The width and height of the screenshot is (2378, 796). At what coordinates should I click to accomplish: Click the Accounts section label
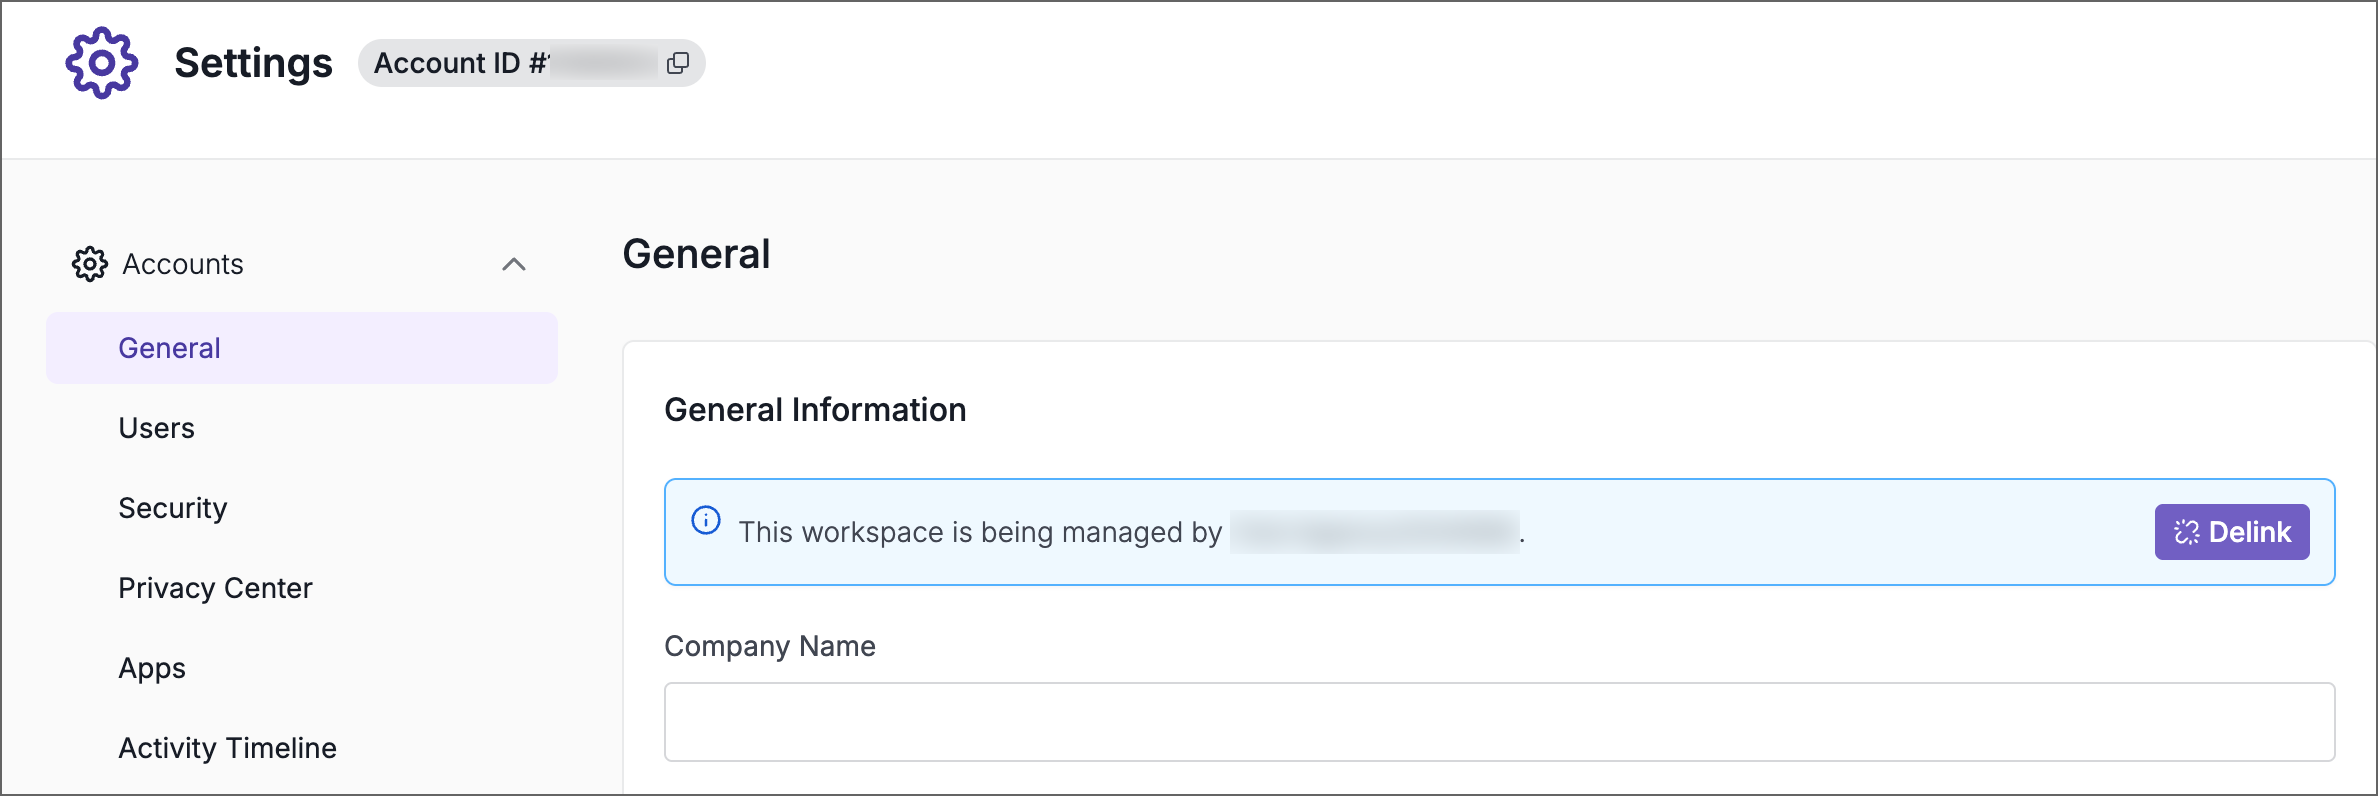click(x=183, y=264)
